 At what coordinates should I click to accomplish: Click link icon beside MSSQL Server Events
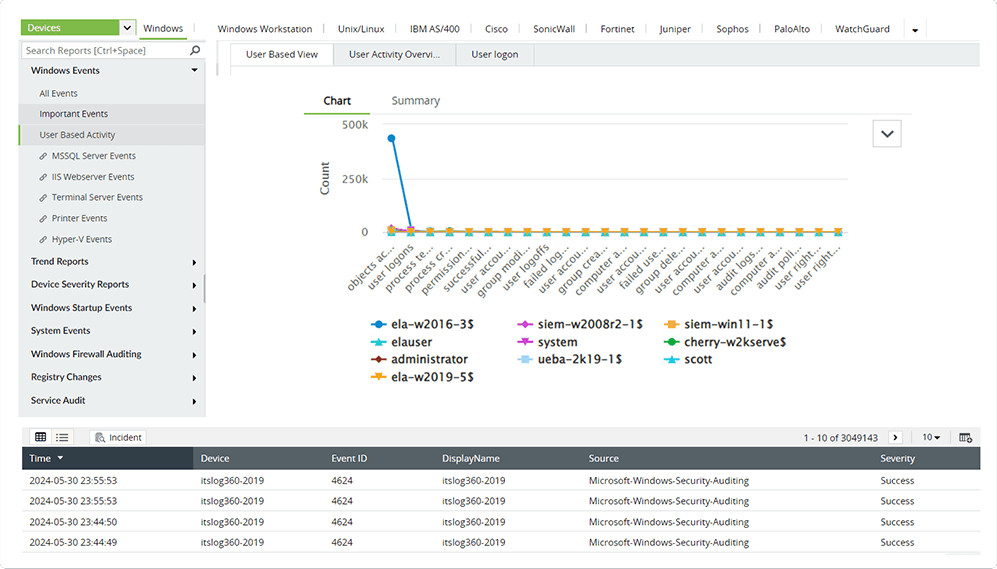(43, 156)
